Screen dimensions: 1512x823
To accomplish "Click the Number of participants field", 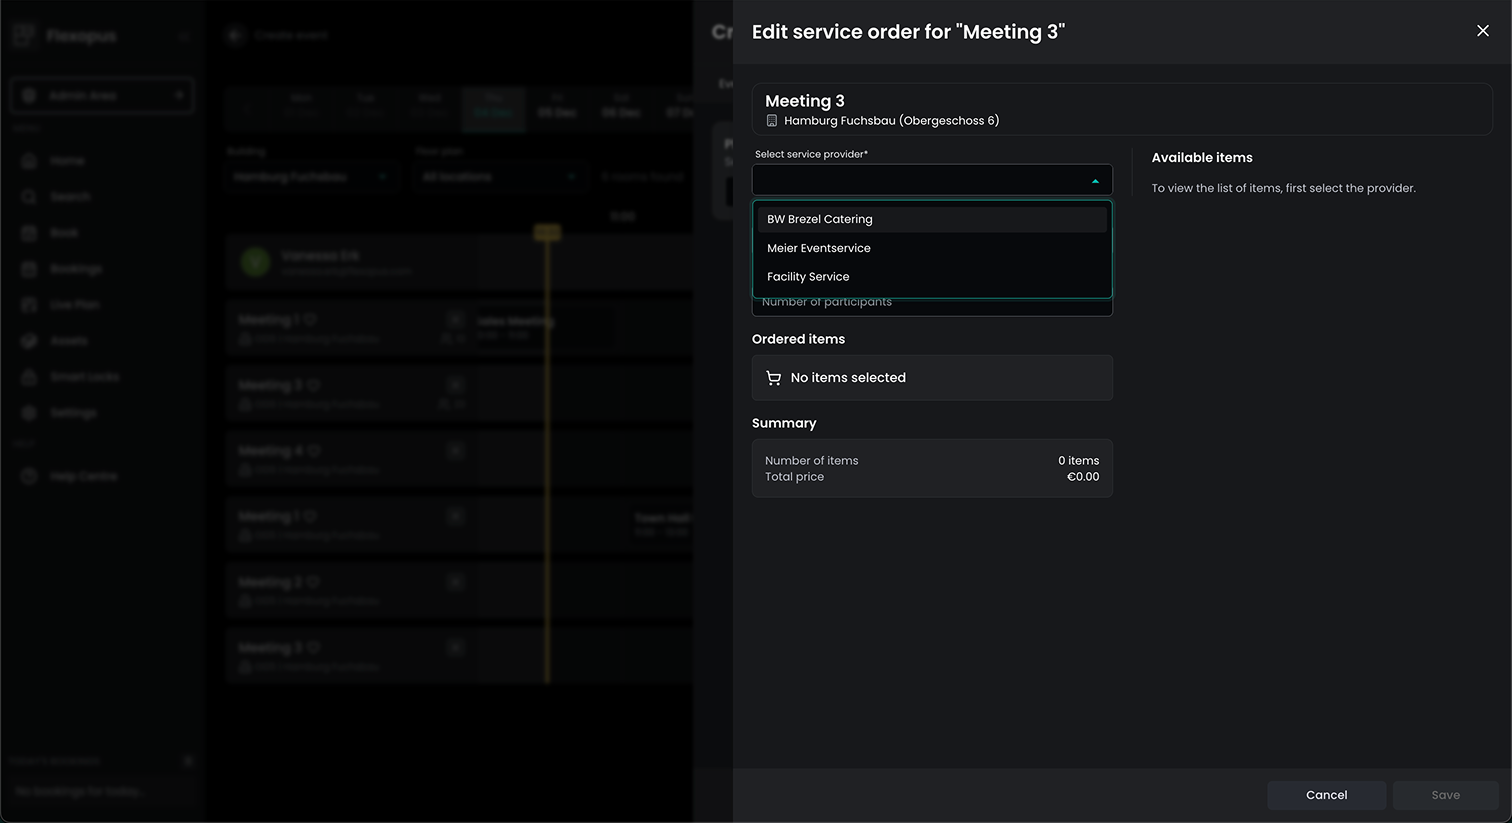I will click(931, 305).
